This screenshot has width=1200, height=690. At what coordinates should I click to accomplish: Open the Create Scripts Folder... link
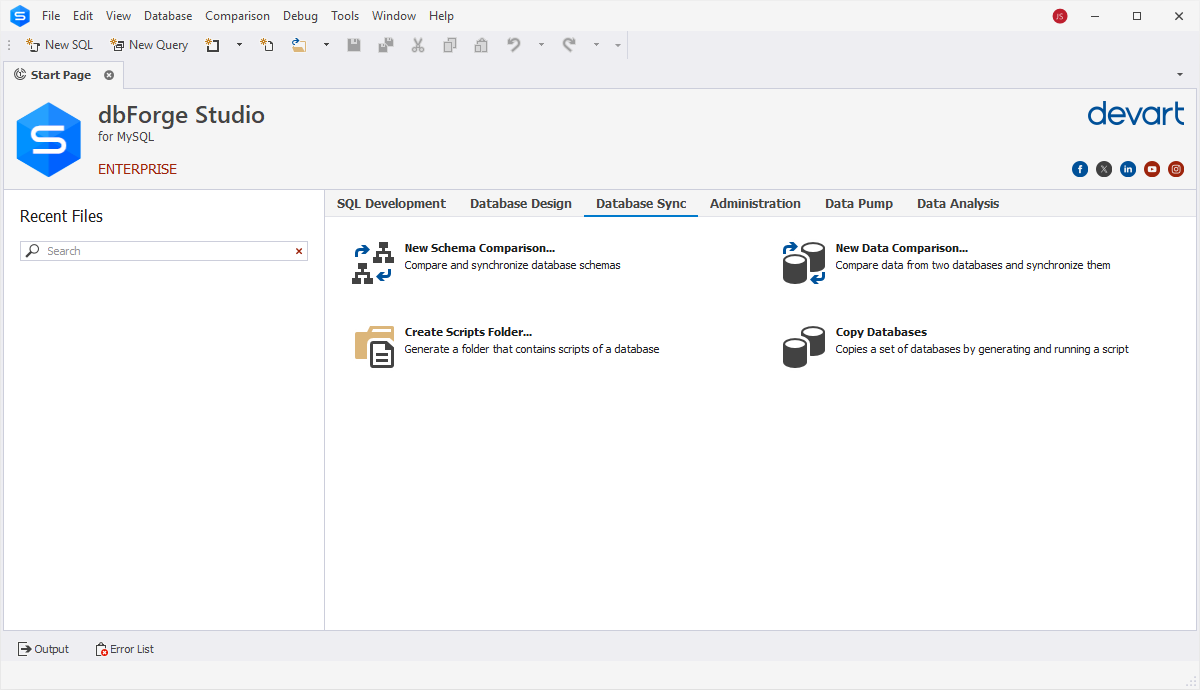468,332
